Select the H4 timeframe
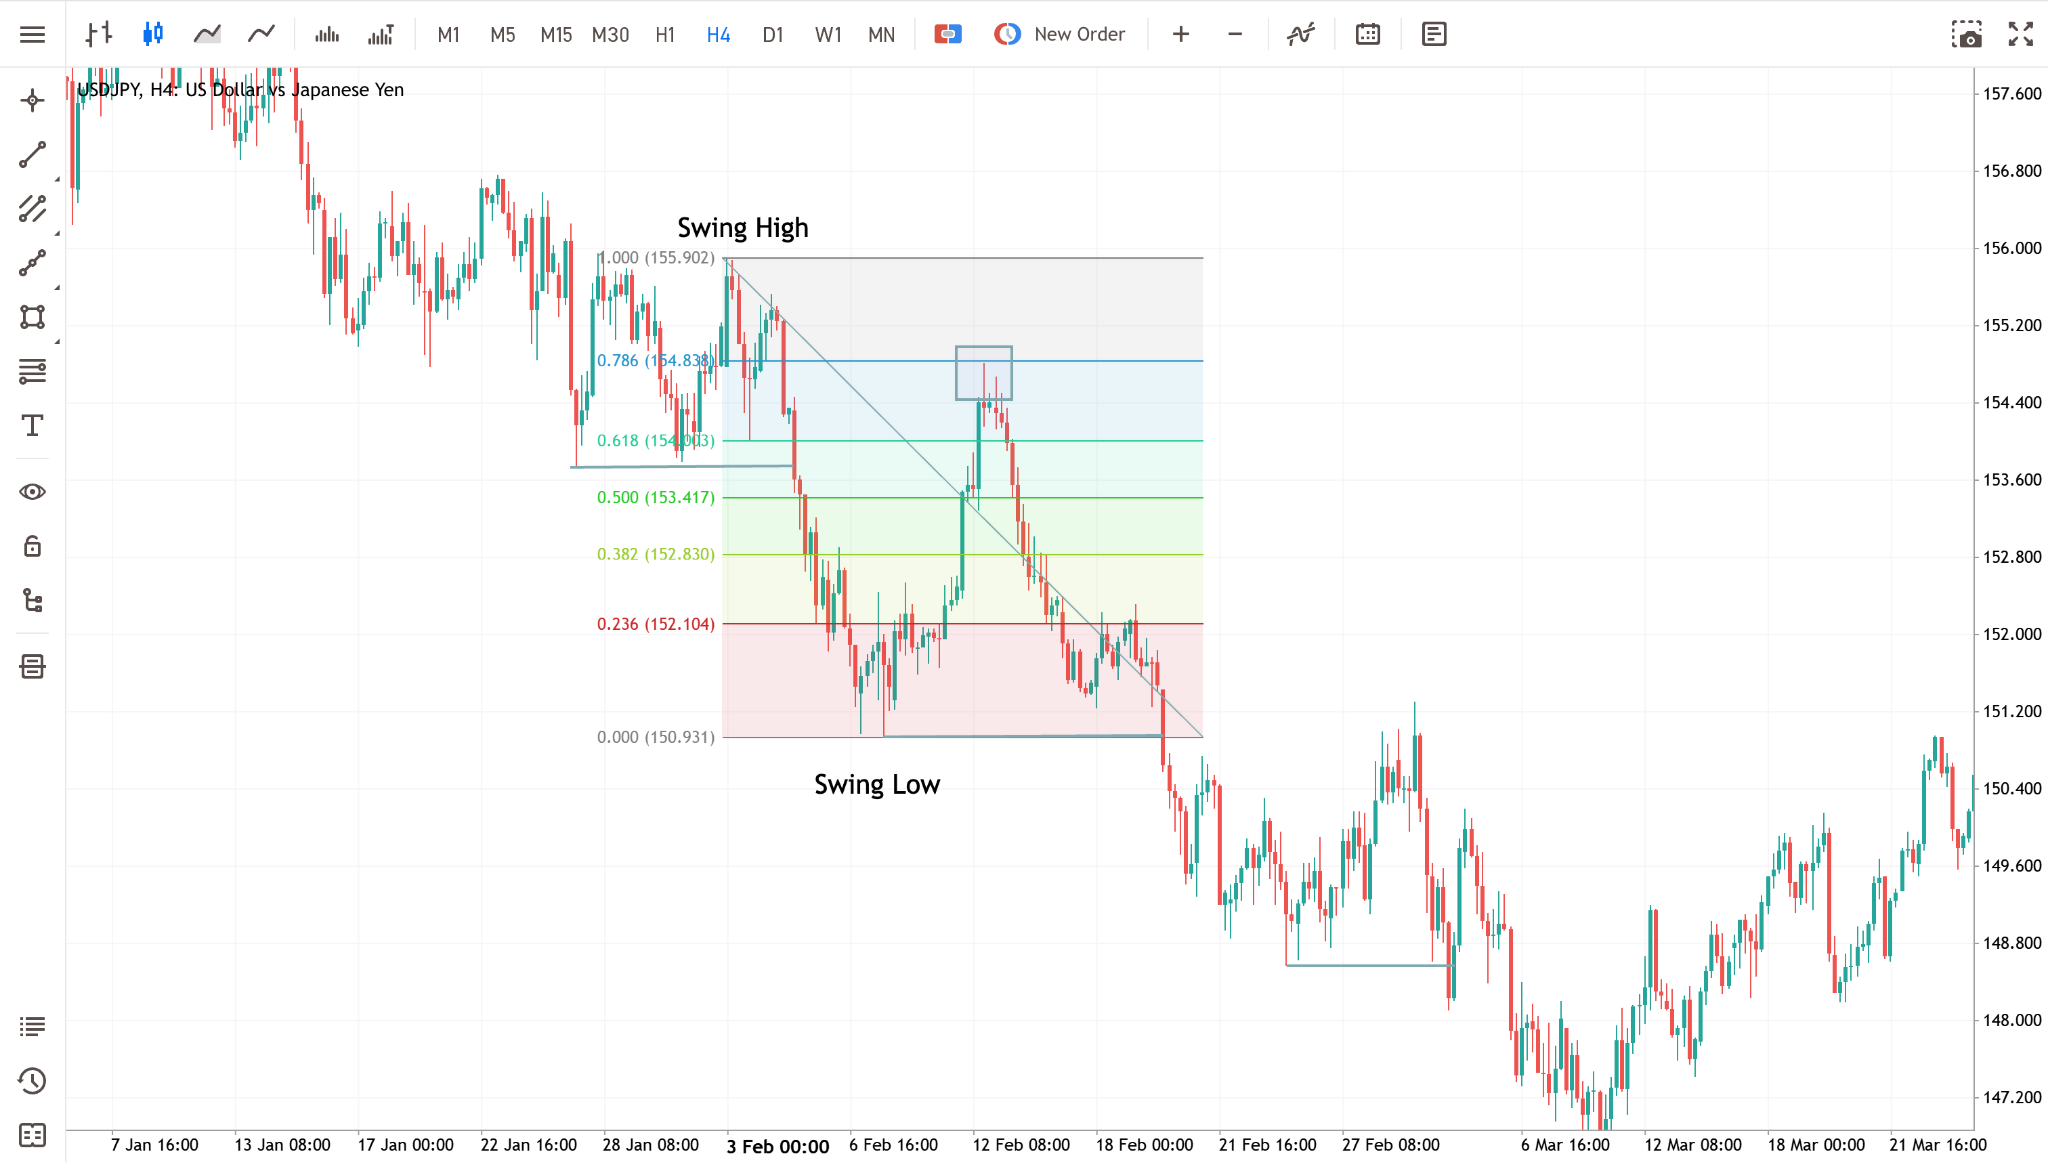This screenshot has width=2048, height=1162. coord(718,35)
